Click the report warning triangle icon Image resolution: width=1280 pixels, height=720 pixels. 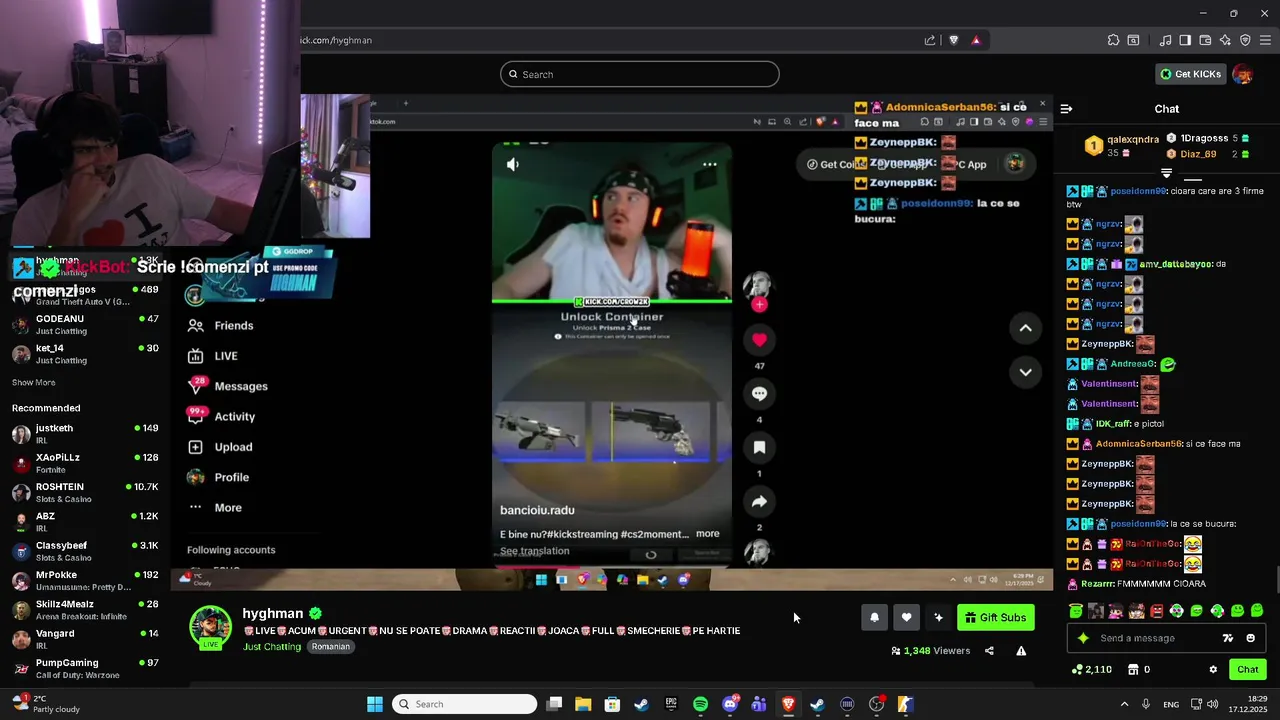point(1021,651)
